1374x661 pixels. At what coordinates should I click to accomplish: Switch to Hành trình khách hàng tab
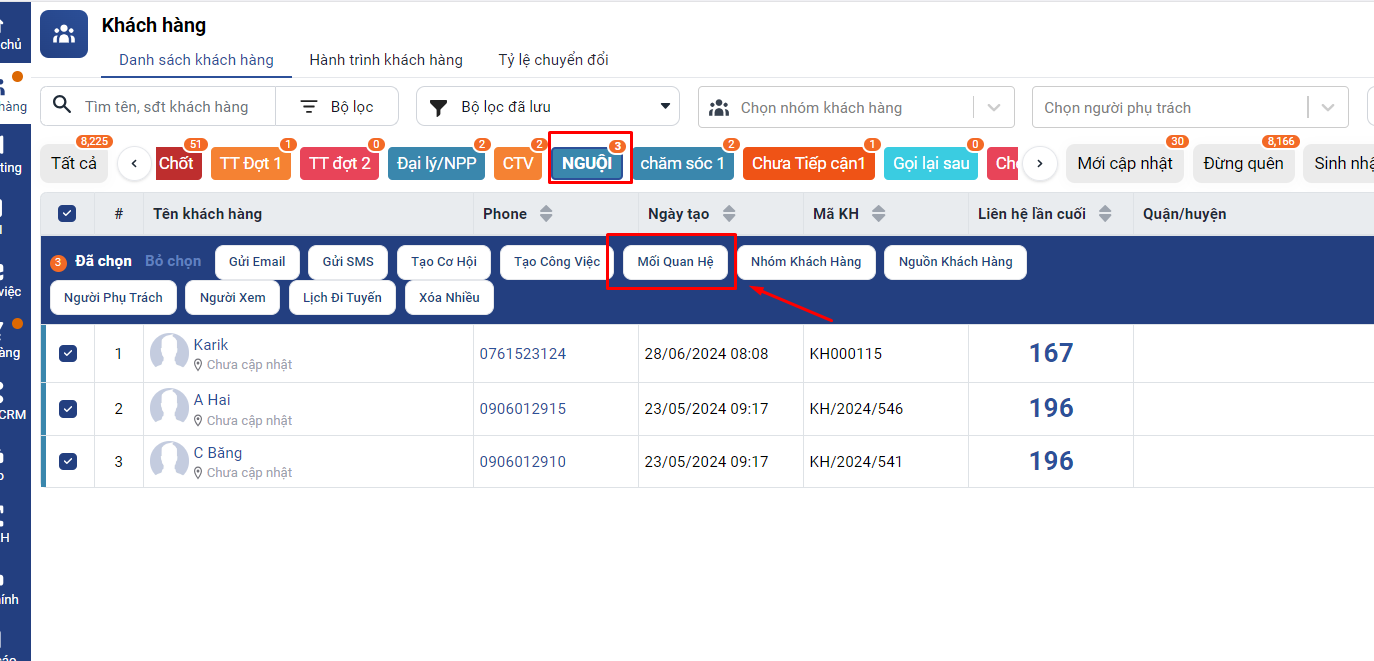point(386,60)
